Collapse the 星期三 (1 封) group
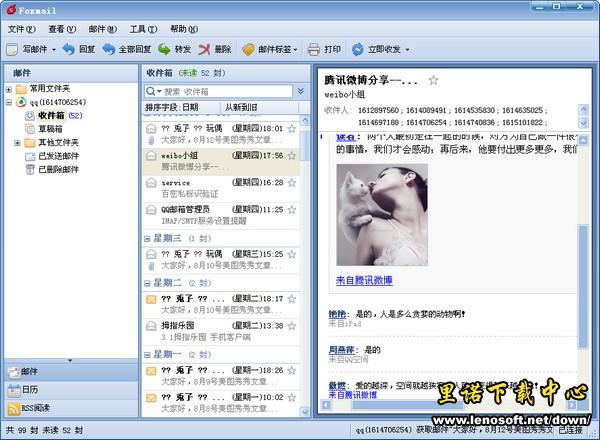The image size is (600, 440). [x=147, y=239]
